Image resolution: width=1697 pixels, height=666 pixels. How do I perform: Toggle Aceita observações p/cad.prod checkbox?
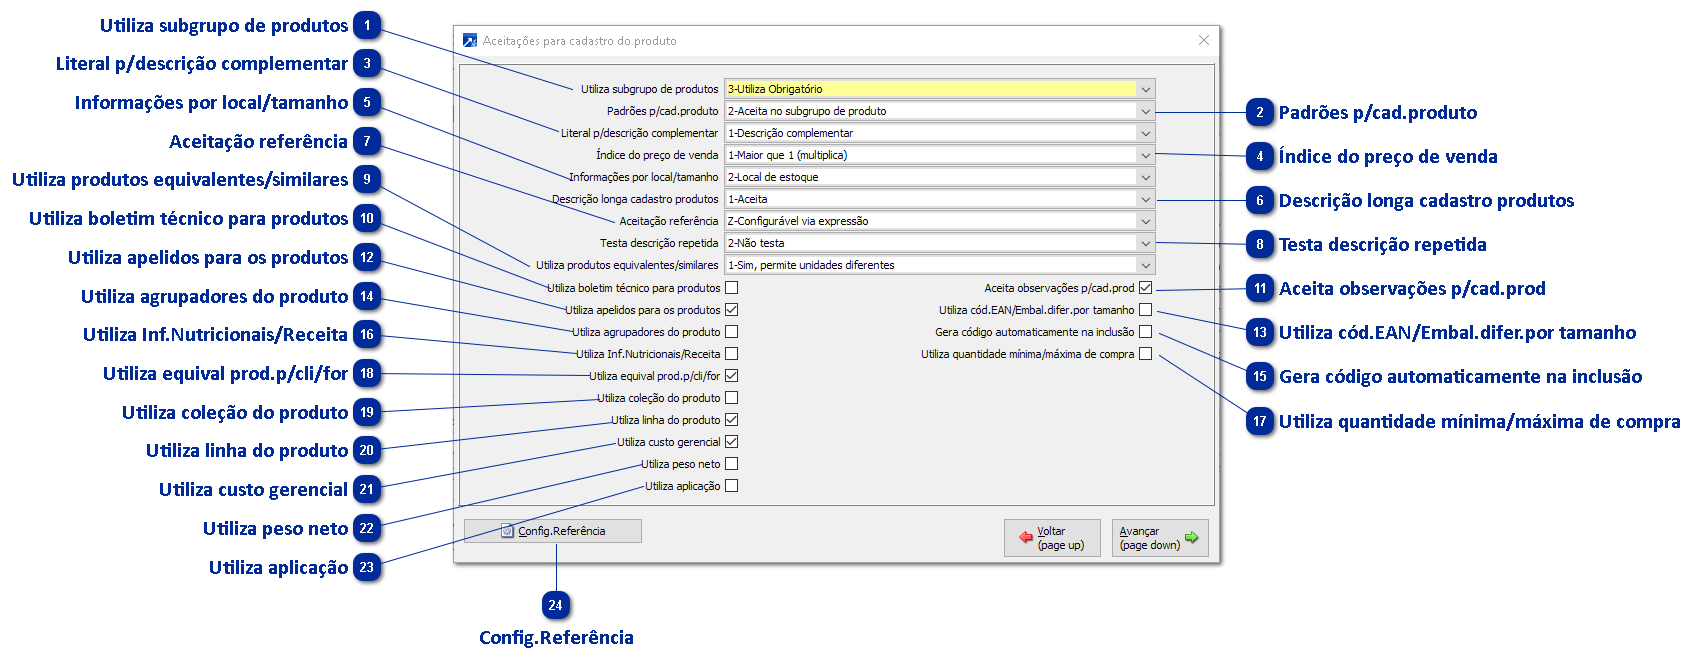(x=1146, y=288)
